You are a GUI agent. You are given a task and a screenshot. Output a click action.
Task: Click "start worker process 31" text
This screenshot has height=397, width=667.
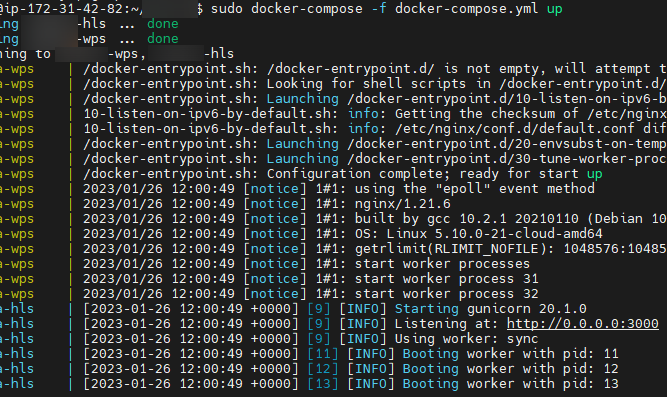point(447,279)
